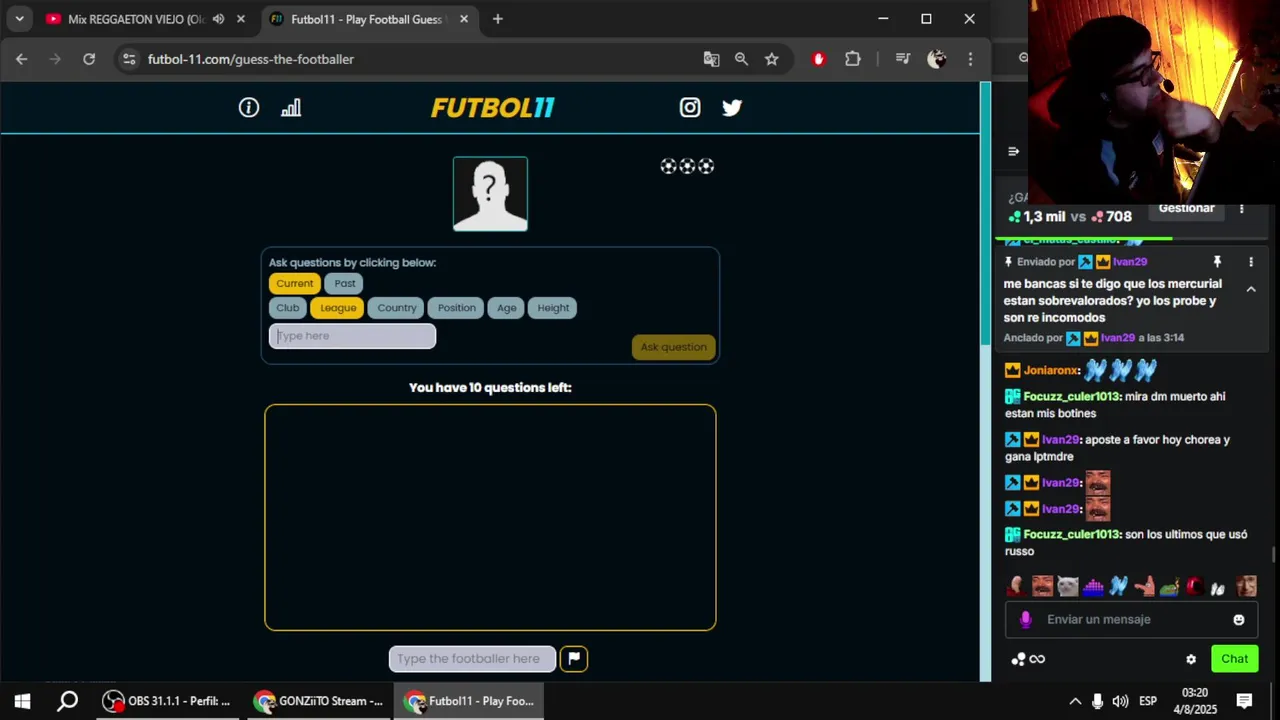Select the Club question type
Image resolution: width=1280 pixels, height=720 pixels.
[x=288, y=308]
